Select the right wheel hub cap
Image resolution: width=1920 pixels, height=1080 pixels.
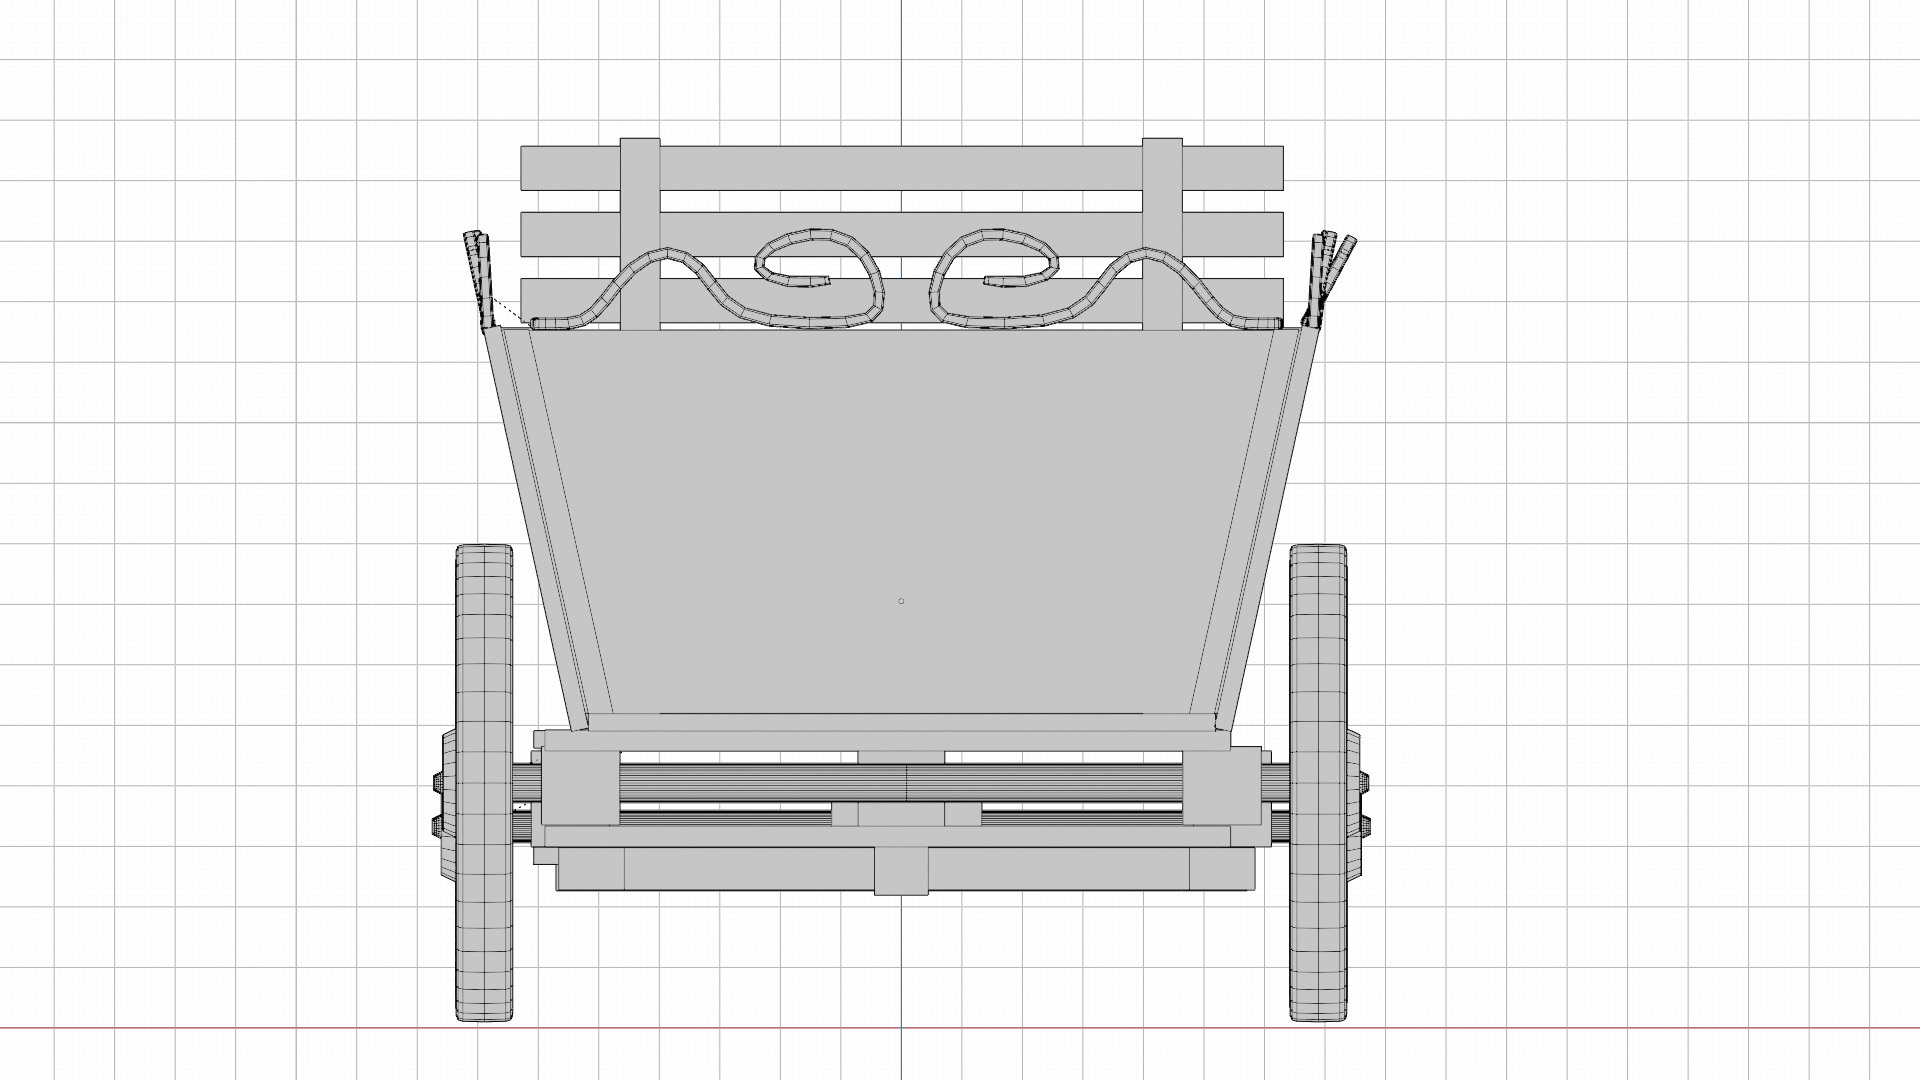1357,803
